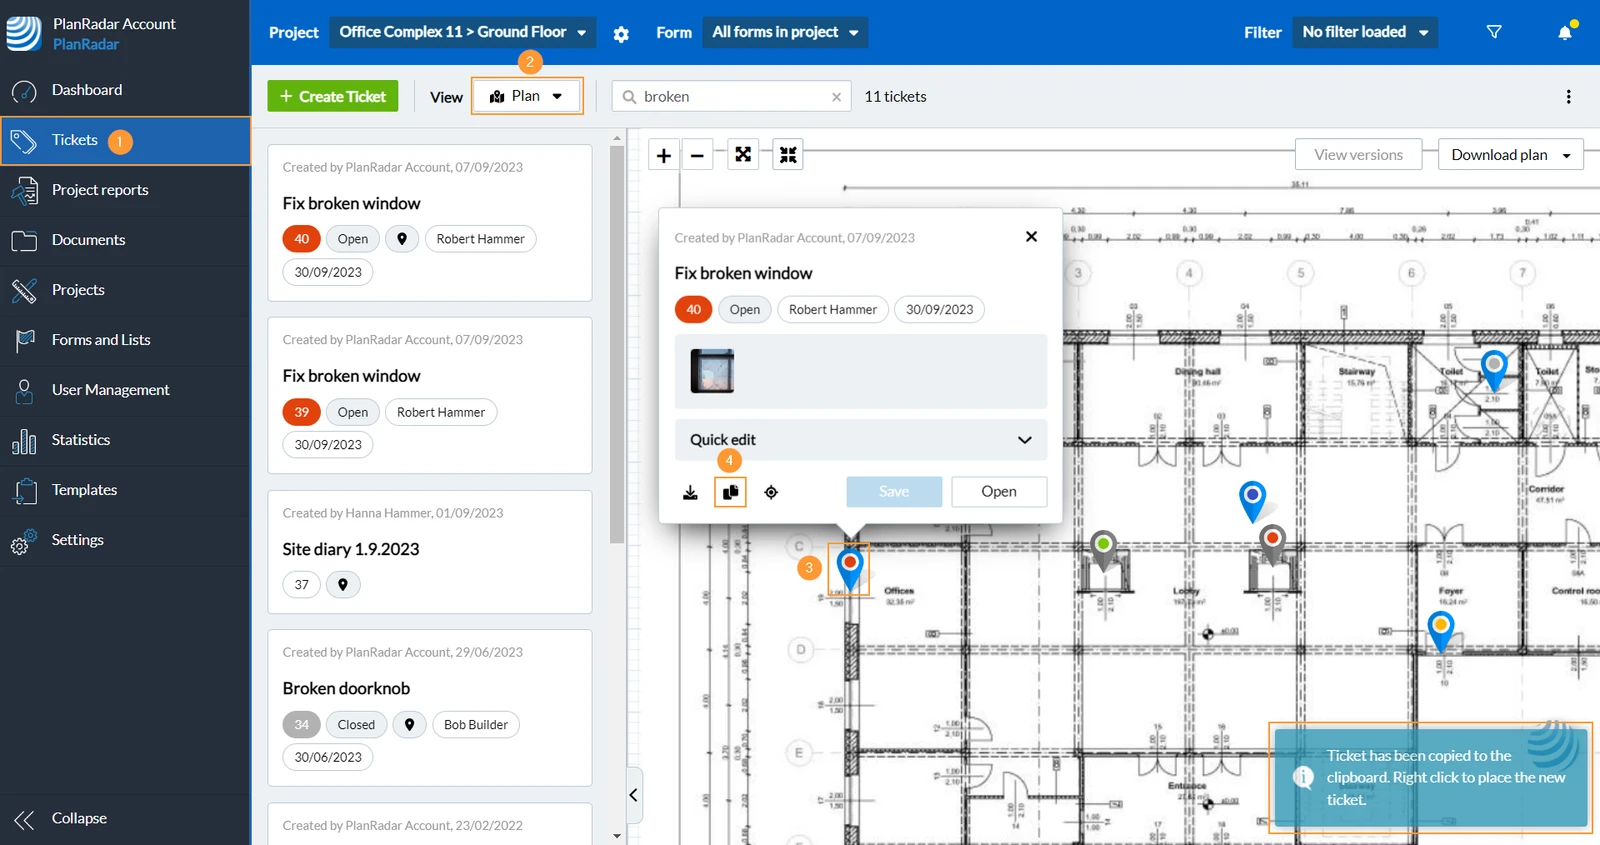
Task: Open the window photo thumbnail in popup
Action: [x=712, y=371]
